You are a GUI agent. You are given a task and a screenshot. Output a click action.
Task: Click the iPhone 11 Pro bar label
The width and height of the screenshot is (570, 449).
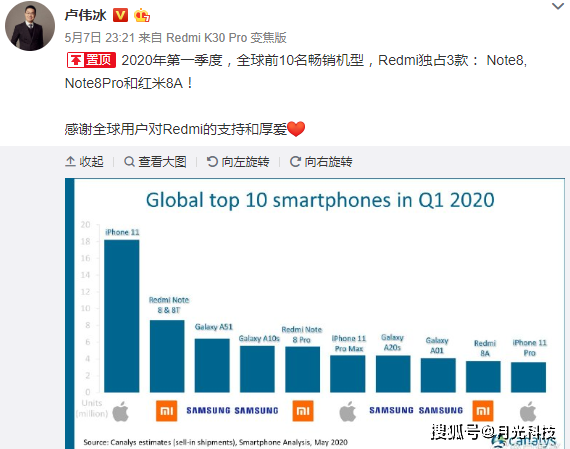529,348
